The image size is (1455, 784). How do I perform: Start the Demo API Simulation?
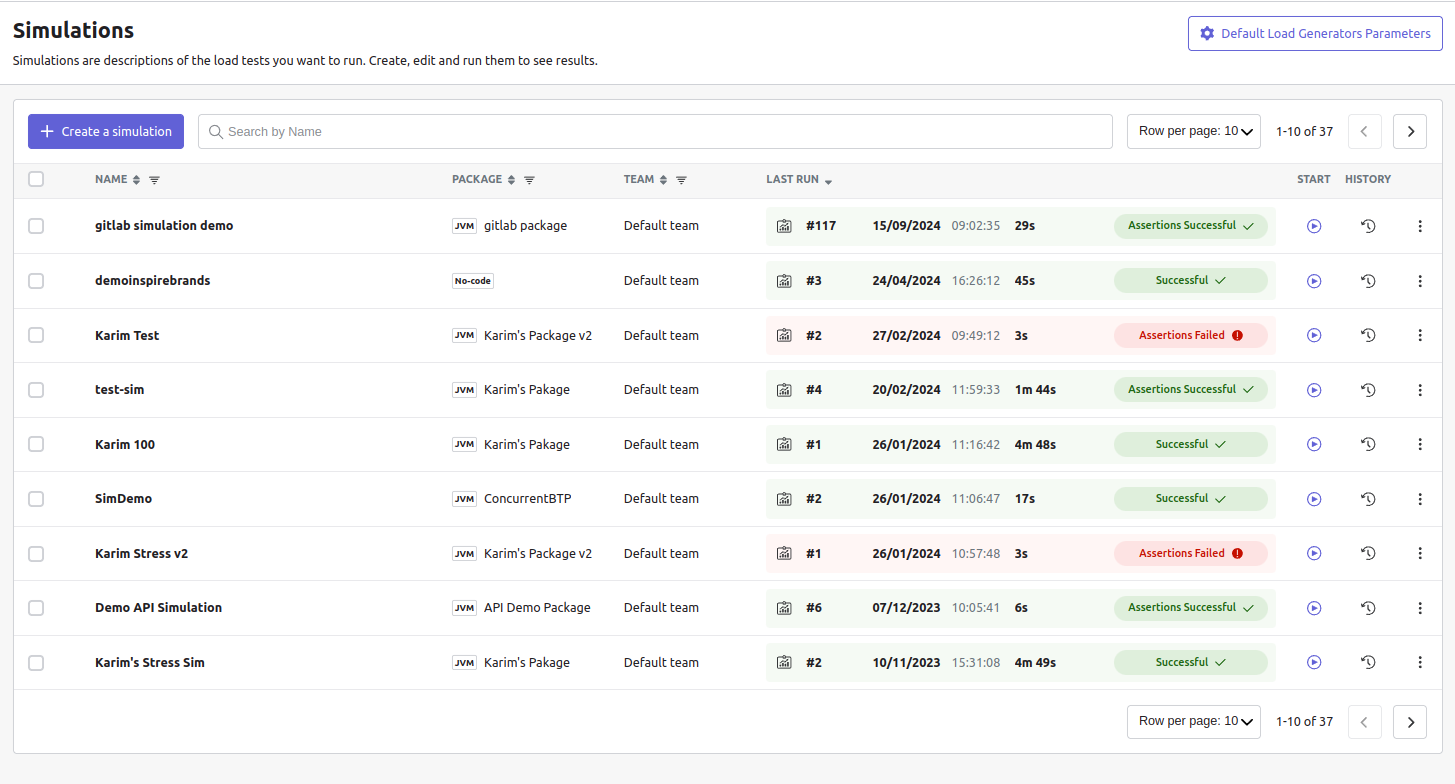click(x=1314, y=608)
